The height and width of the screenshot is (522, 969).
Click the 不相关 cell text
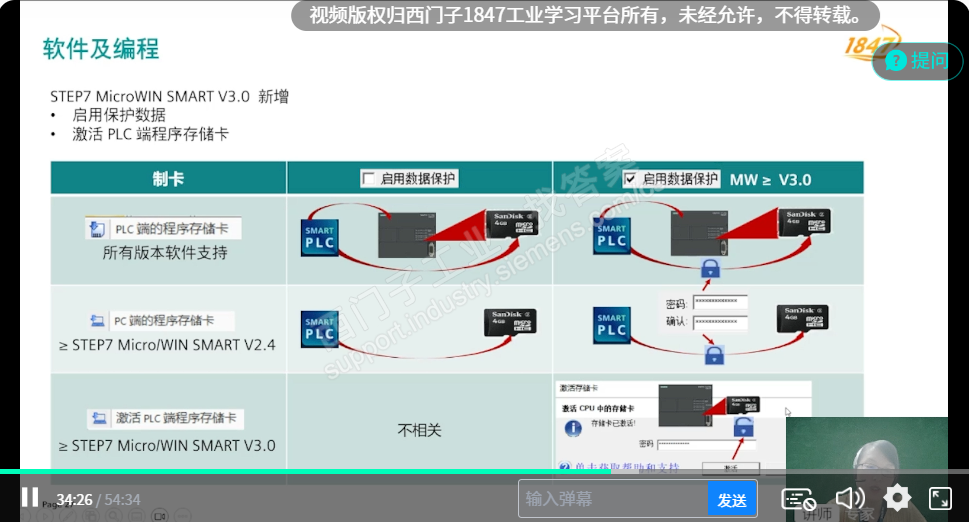(419, 430)
